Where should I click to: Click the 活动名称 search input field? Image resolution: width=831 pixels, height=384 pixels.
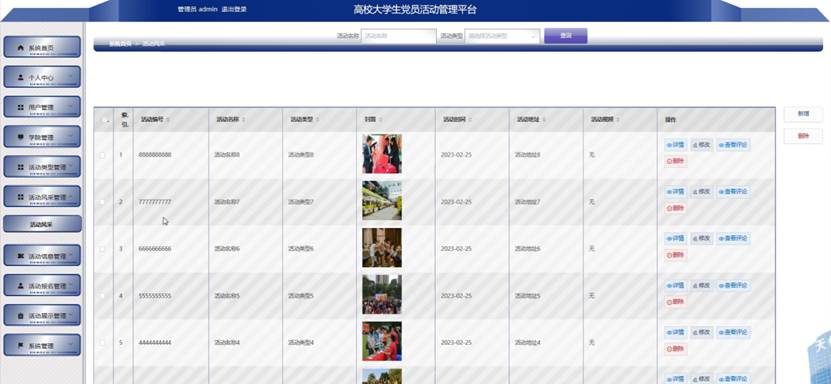(x=399, y=36)
